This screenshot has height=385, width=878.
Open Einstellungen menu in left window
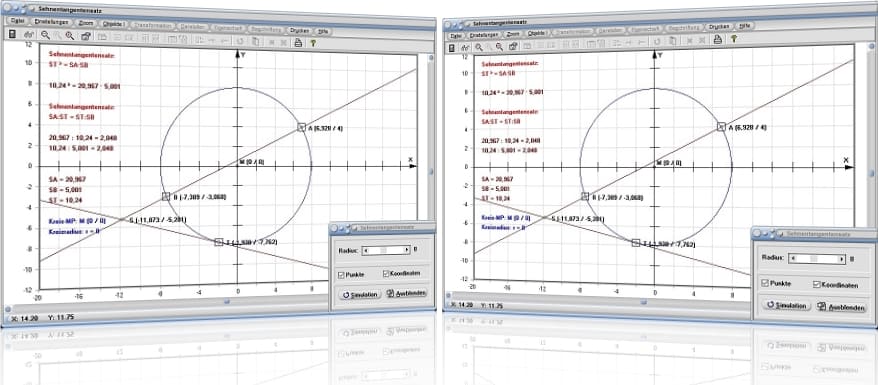(52, 22)
